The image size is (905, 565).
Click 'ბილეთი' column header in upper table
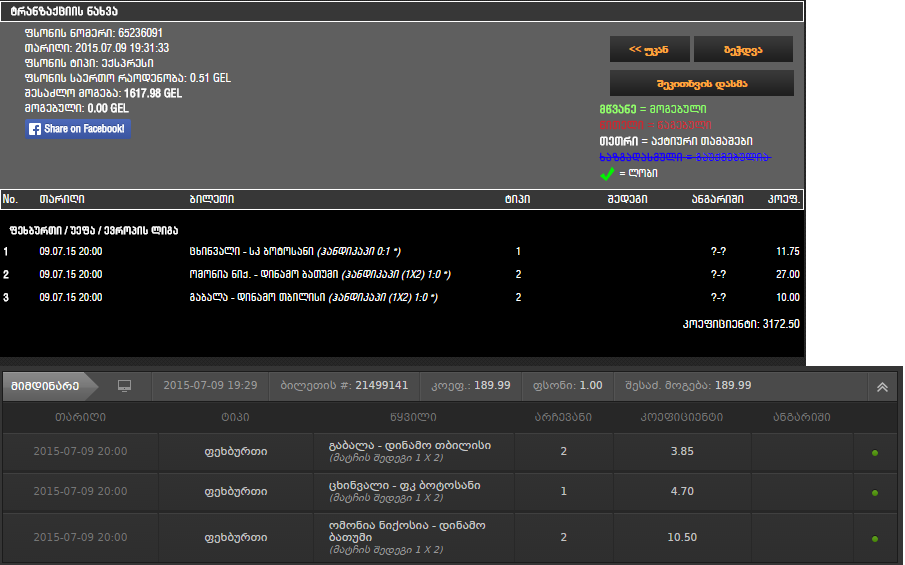click(212, 199)
